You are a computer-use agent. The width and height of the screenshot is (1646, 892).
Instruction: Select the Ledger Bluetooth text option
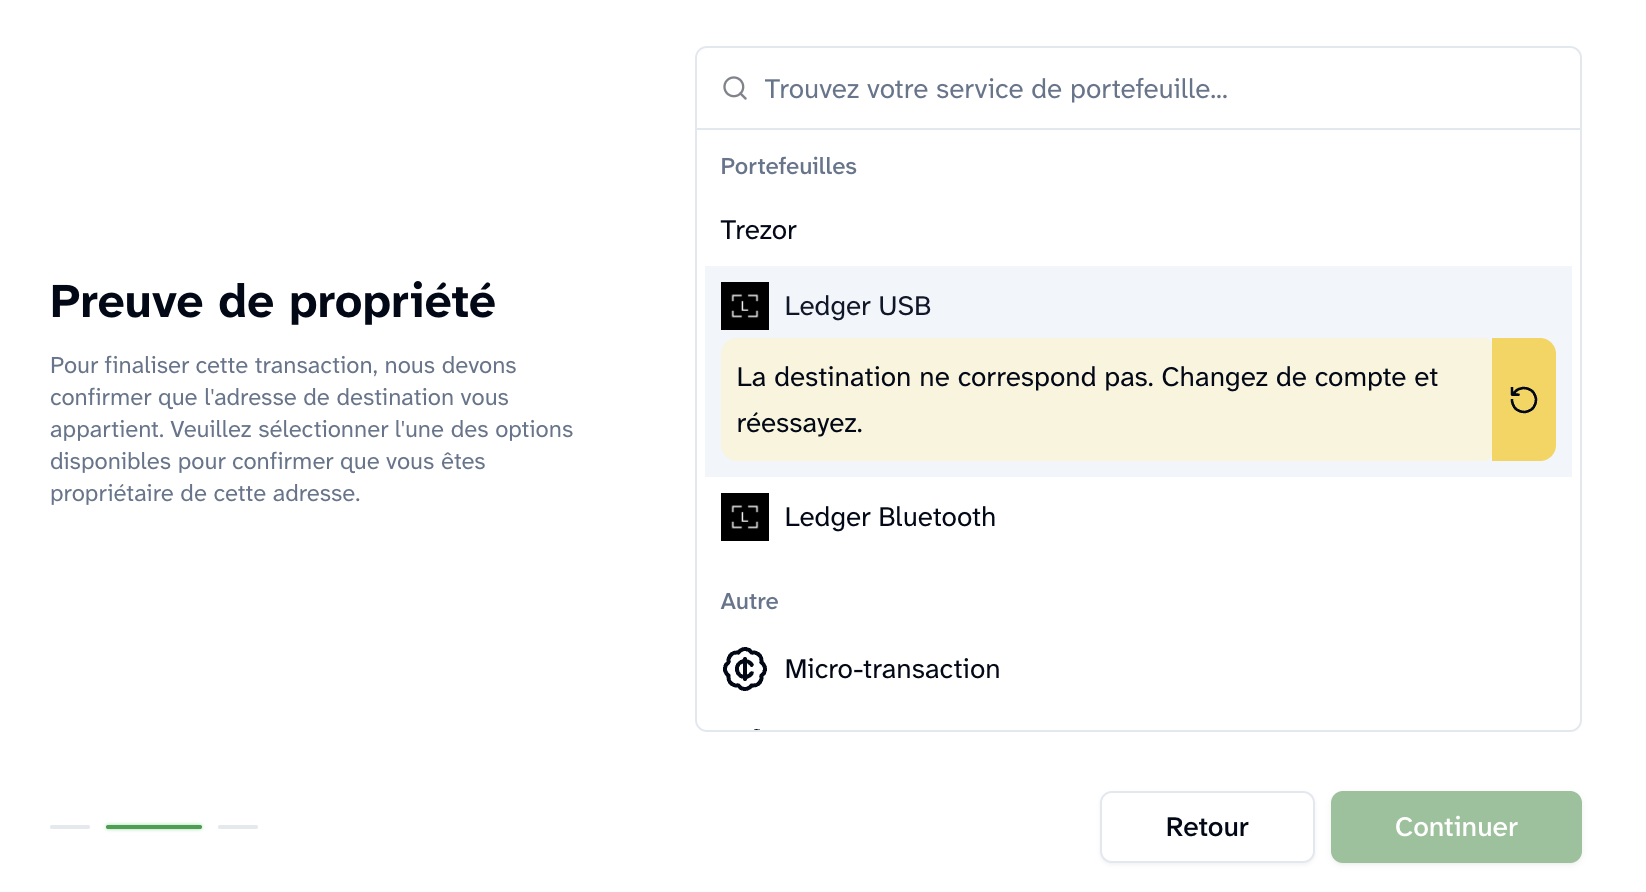[x=889, y=517]
